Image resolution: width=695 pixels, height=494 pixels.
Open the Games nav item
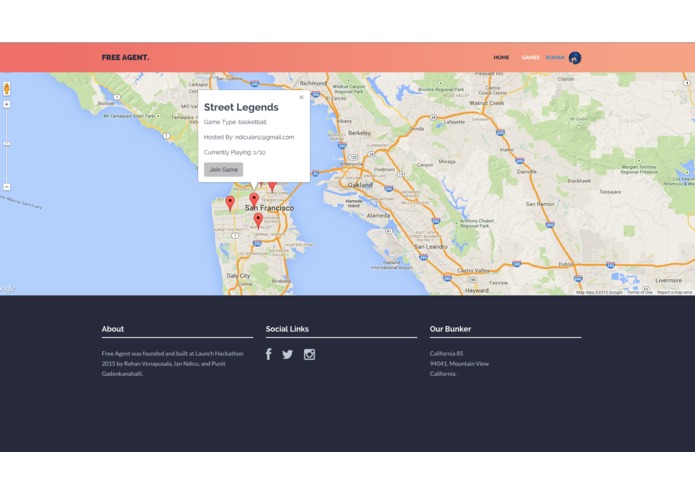531,58
